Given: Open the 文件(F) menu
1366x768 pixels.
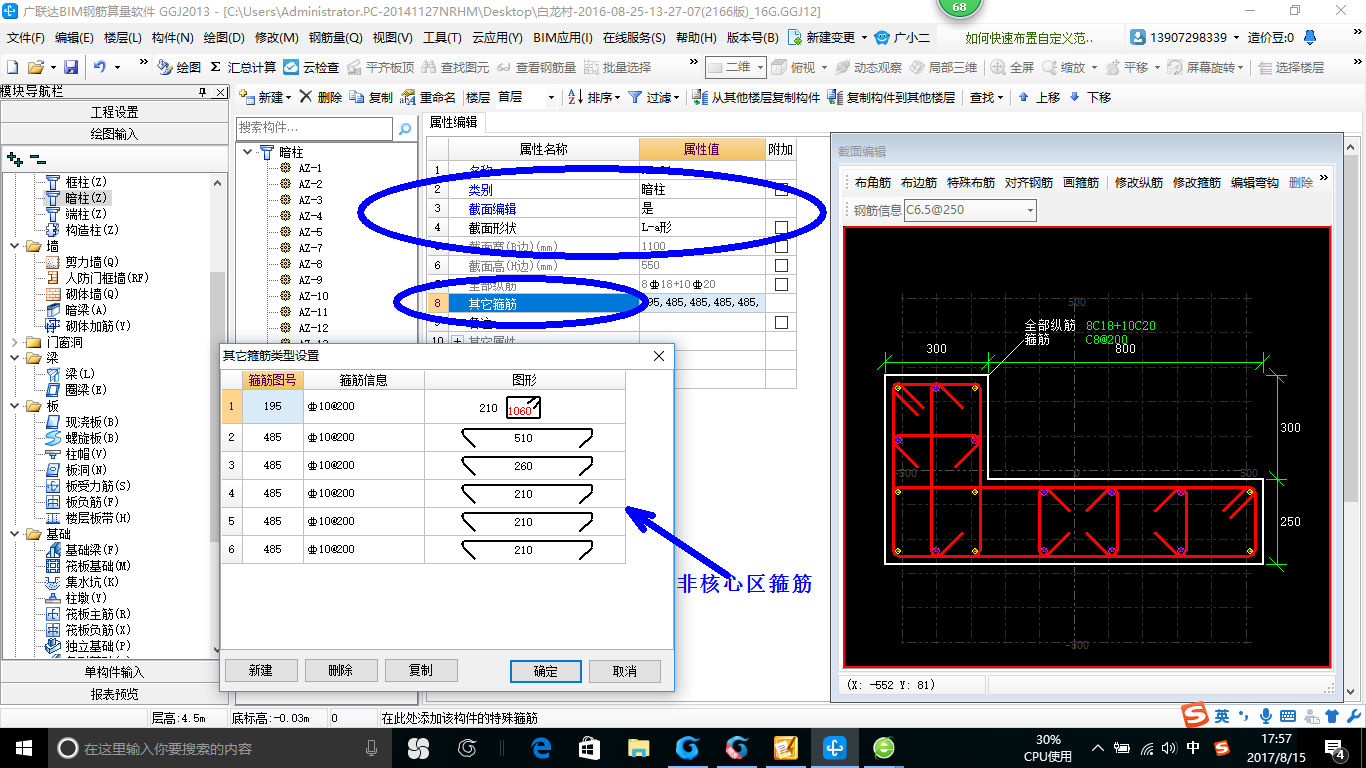Looking at the screenshot, I should pyautogui.click(x=25, y=38).
